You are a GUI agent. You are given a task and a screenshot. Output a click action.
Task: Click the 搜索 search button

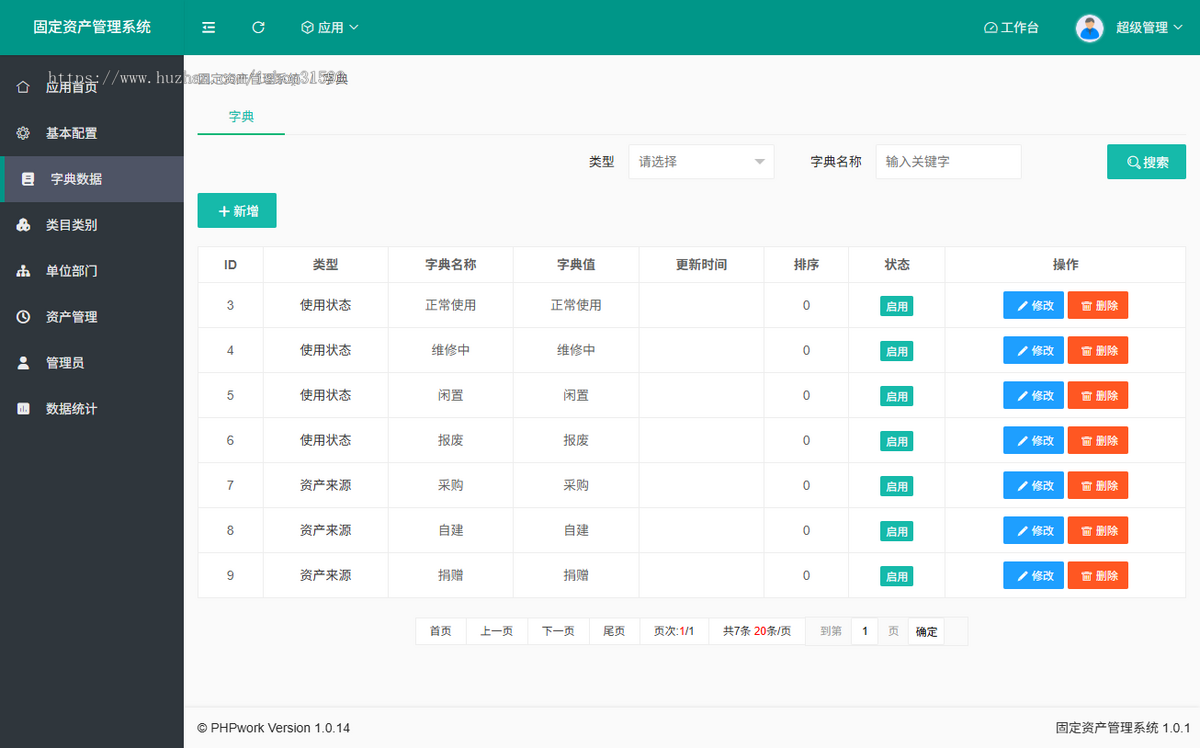point(1146,161)
